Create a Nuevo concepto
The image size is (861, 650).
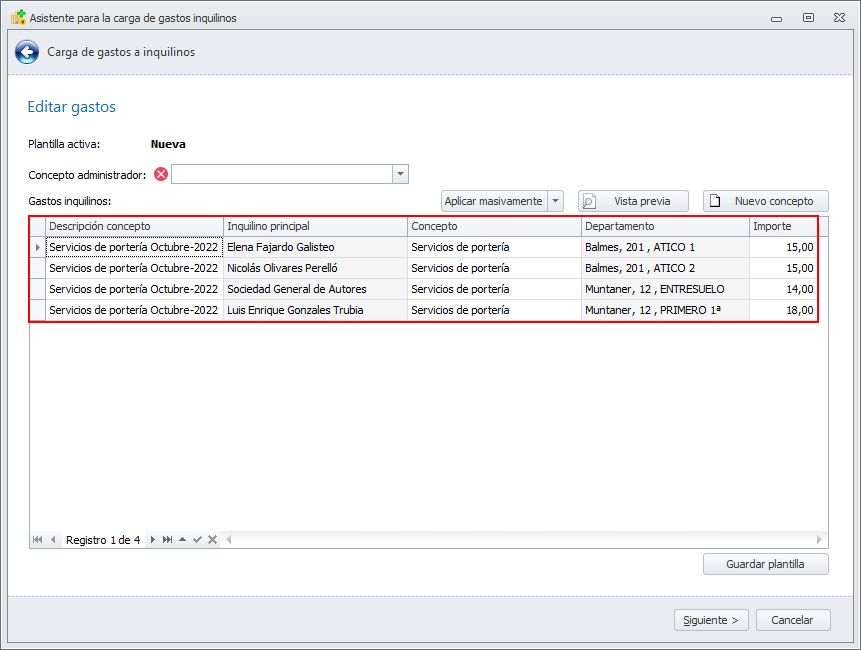[765, 201]
